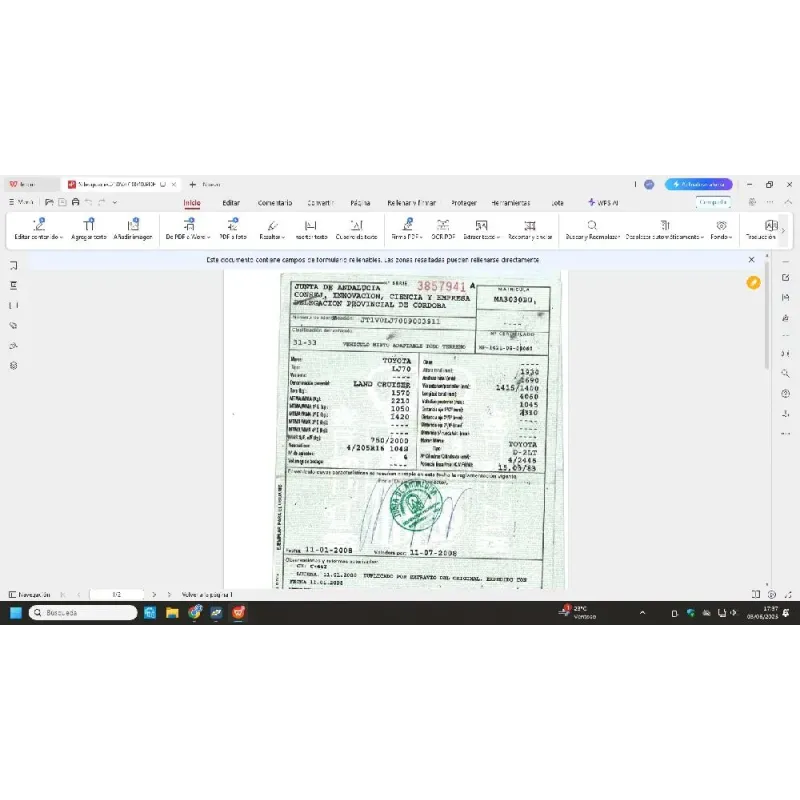Open Buscar y Reemplazar
This screenshot has width=800, height=800.
pos(592,230)
